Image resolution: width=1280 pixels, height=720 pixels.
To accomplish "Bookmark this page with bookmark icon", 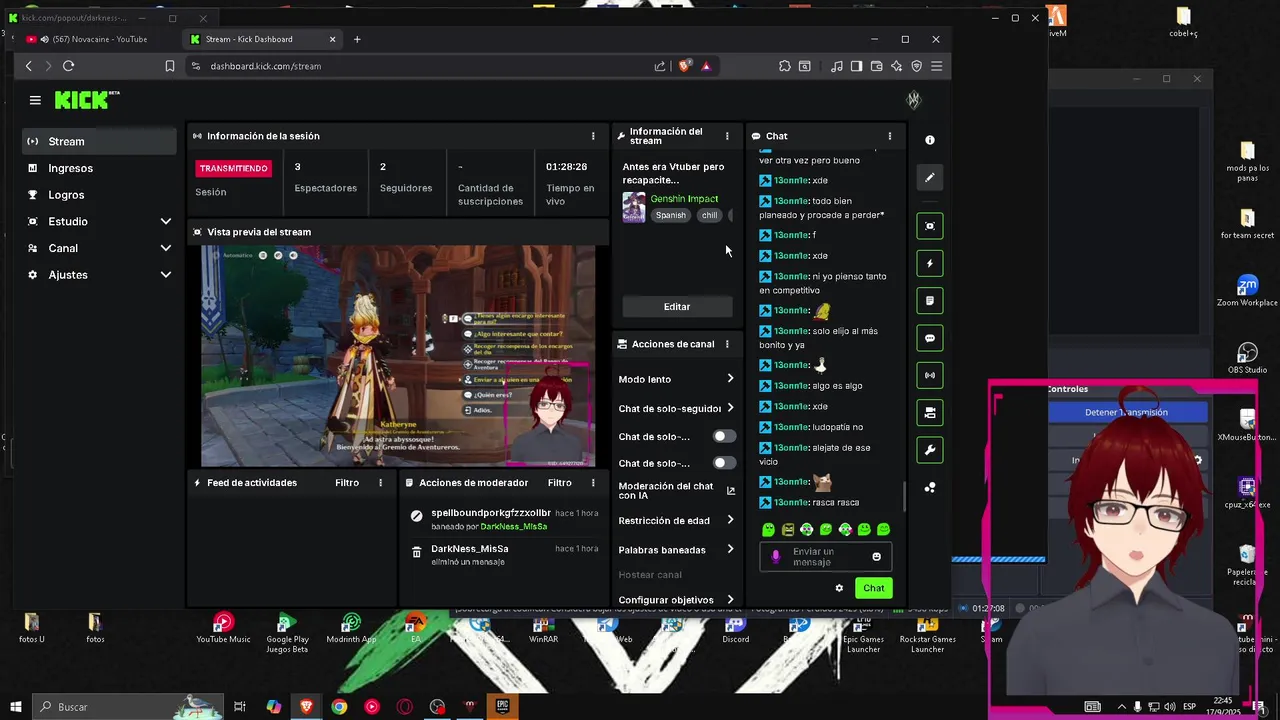I will (x=170, y=66).
